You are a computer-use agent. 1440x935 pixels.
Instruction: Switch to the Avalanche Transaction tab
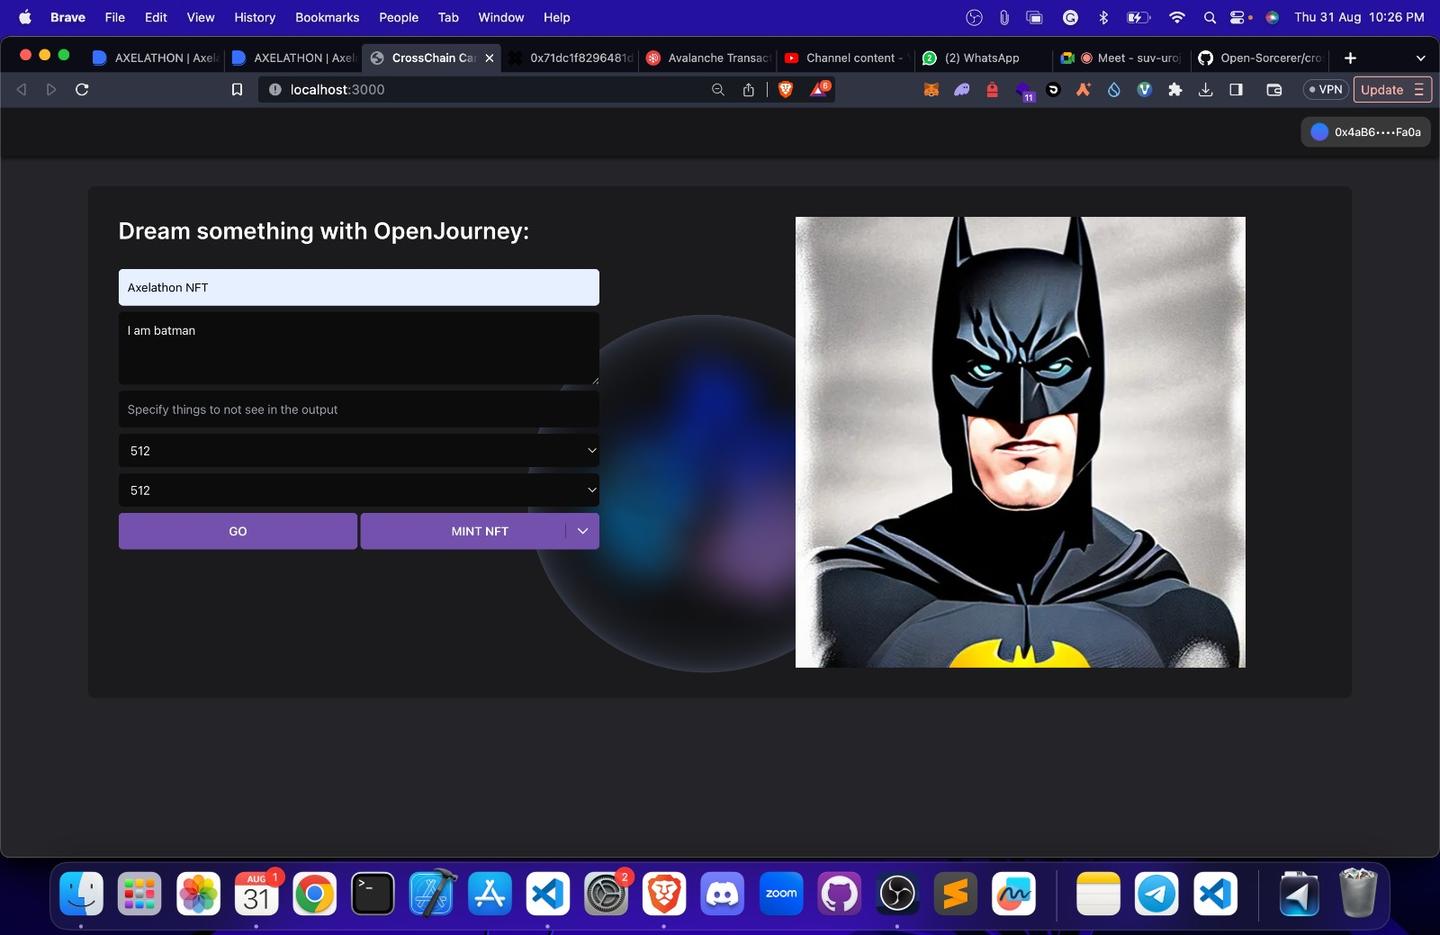tap(708, 58)
